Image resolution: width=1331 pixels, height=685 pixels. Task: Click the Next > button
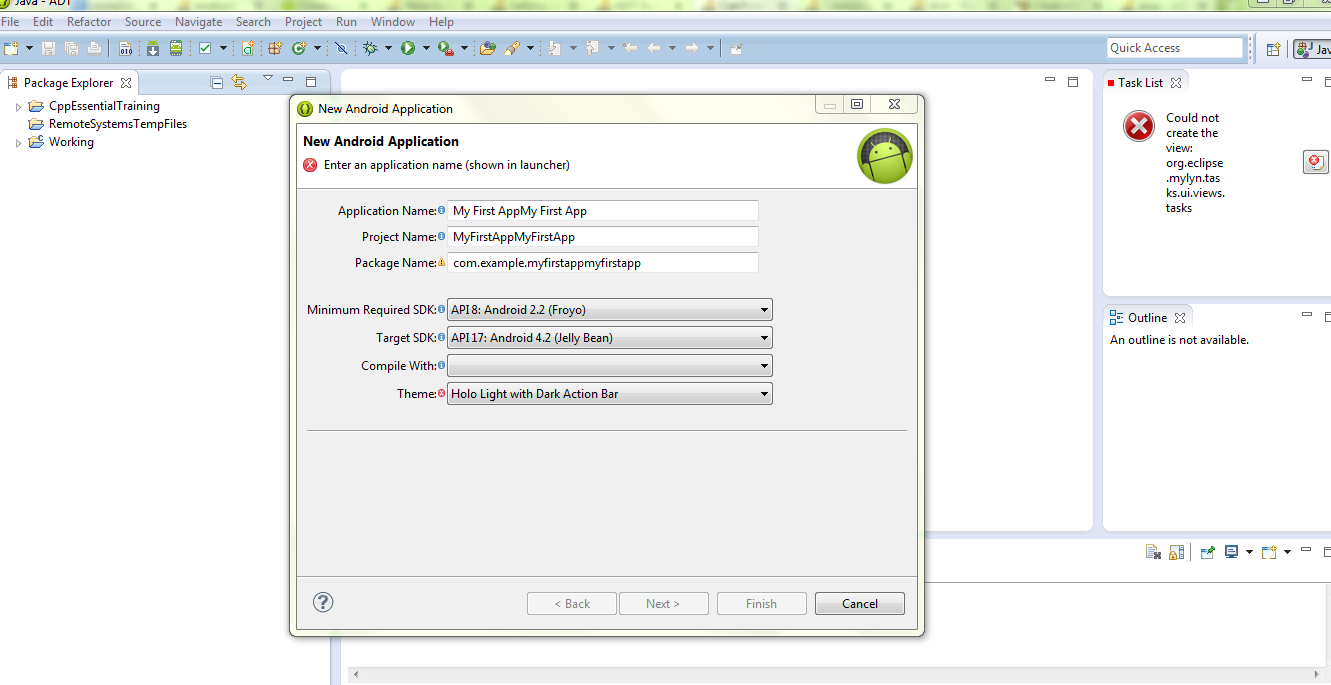pyautogui.click(x=663, y=604)
